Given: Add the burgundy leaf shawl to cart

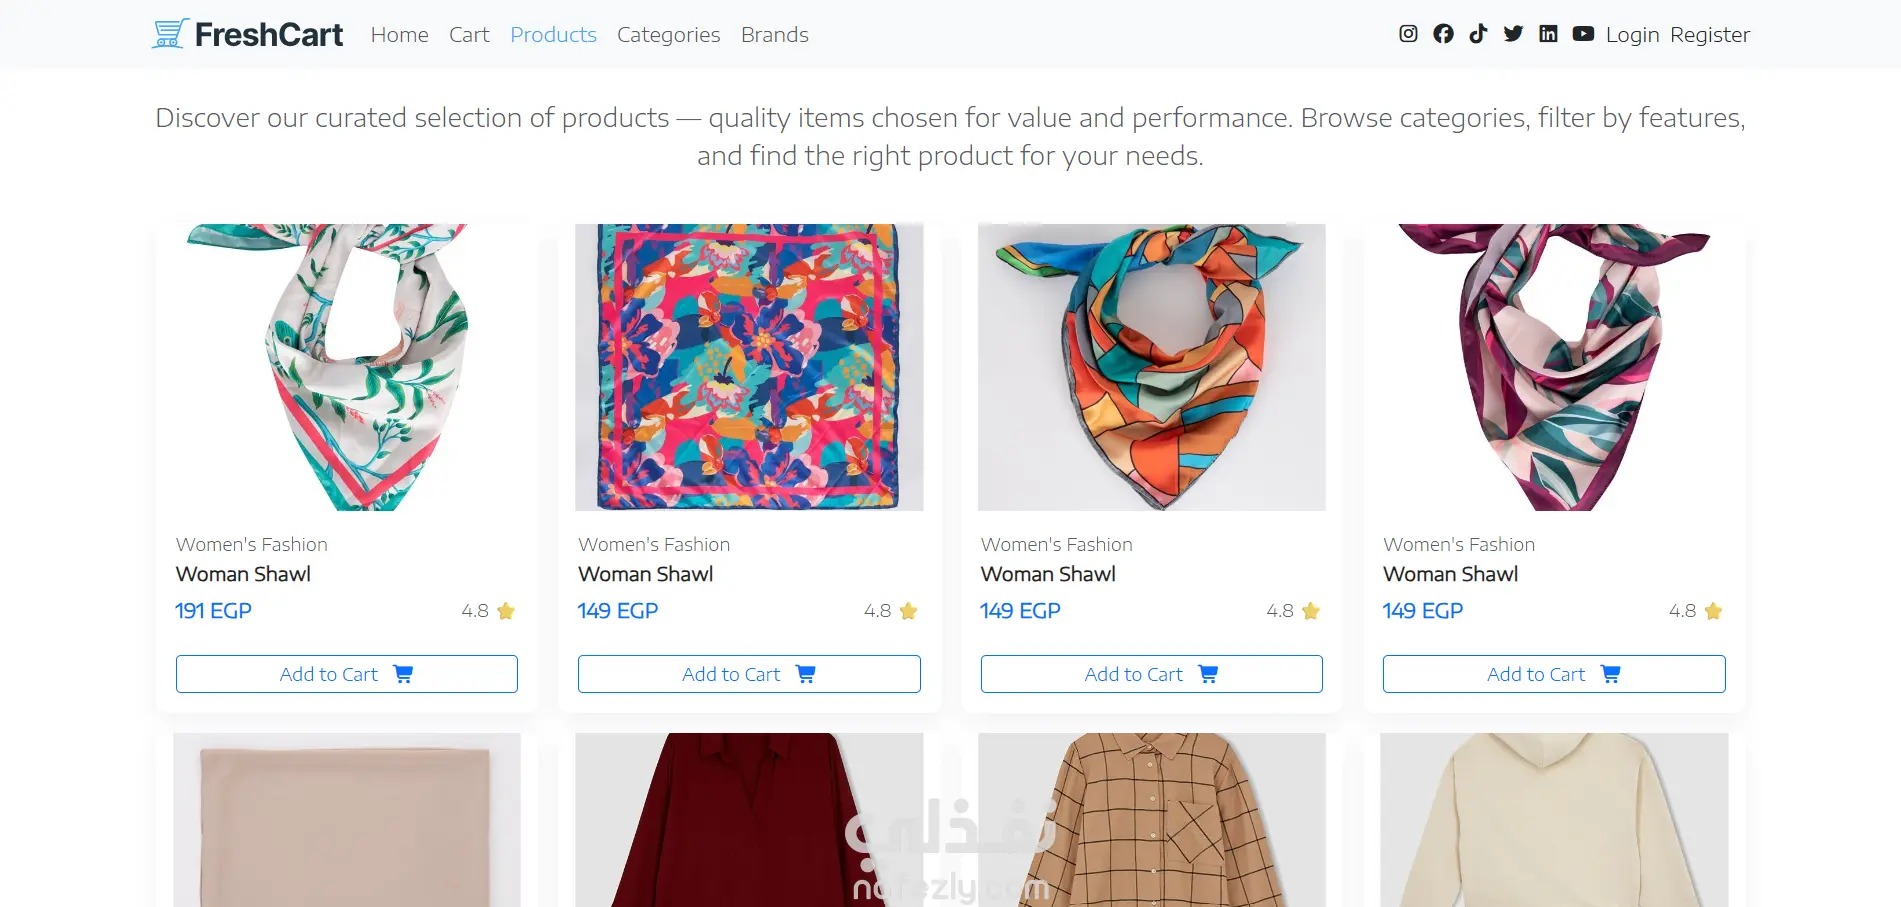Looking at the screenshot, I should coord(1554,674).
